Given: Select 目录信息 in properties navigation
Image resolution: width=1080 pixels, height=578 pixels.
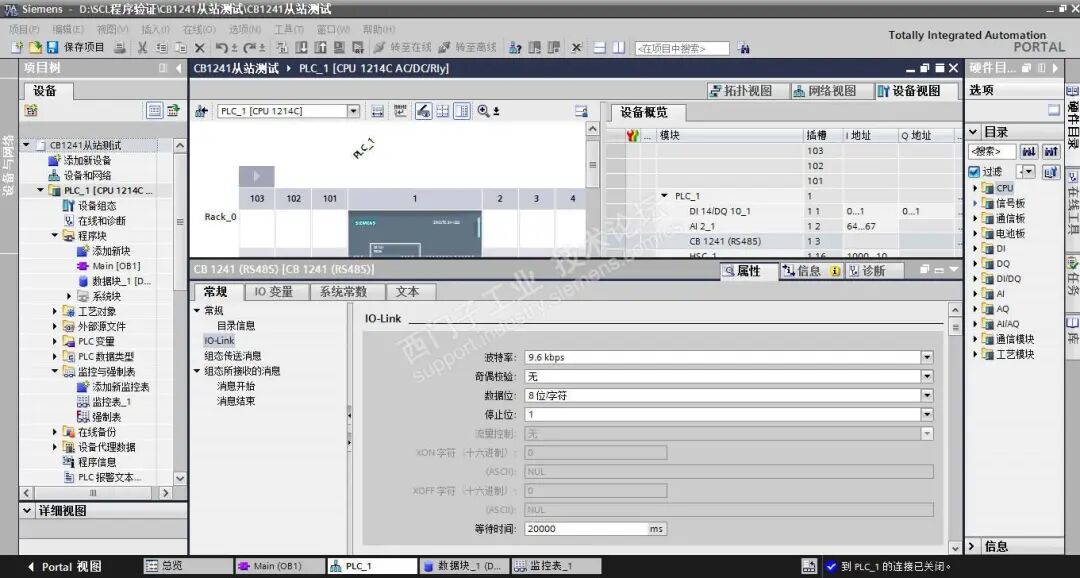Looking at the screenshot, I should click(x=236, y=326).
